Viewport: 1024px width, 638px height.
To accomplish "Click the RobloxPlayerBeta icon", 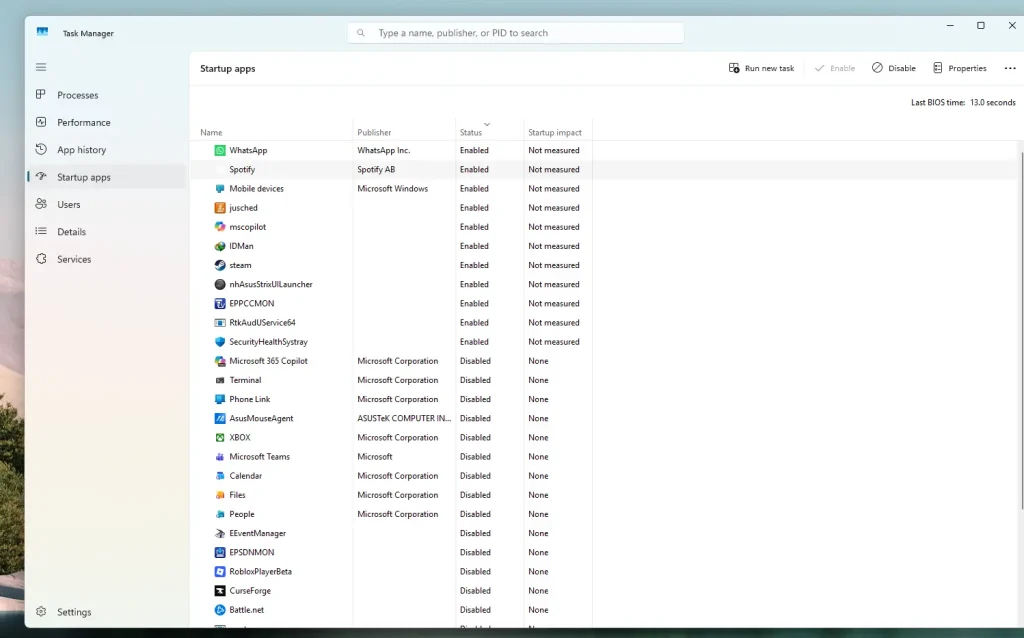I will coord(220,571).
